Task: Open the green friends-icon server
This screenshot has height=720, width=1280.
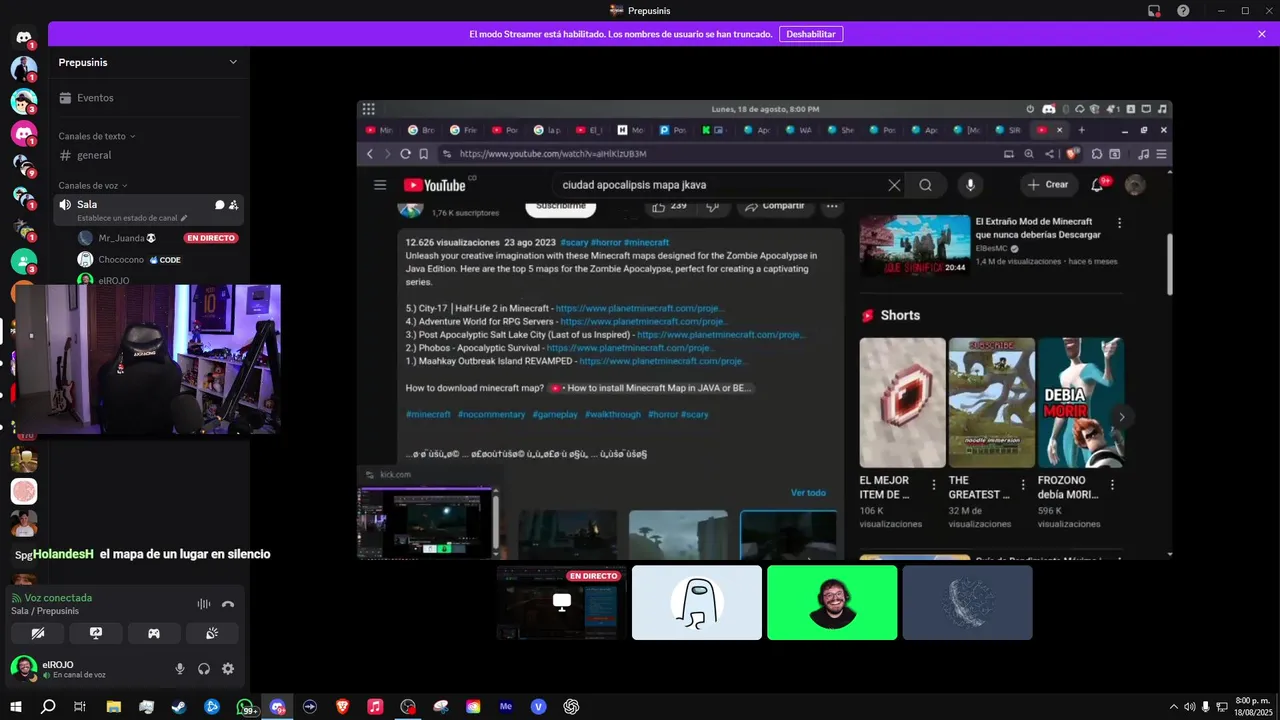Action: pos(24,261)
